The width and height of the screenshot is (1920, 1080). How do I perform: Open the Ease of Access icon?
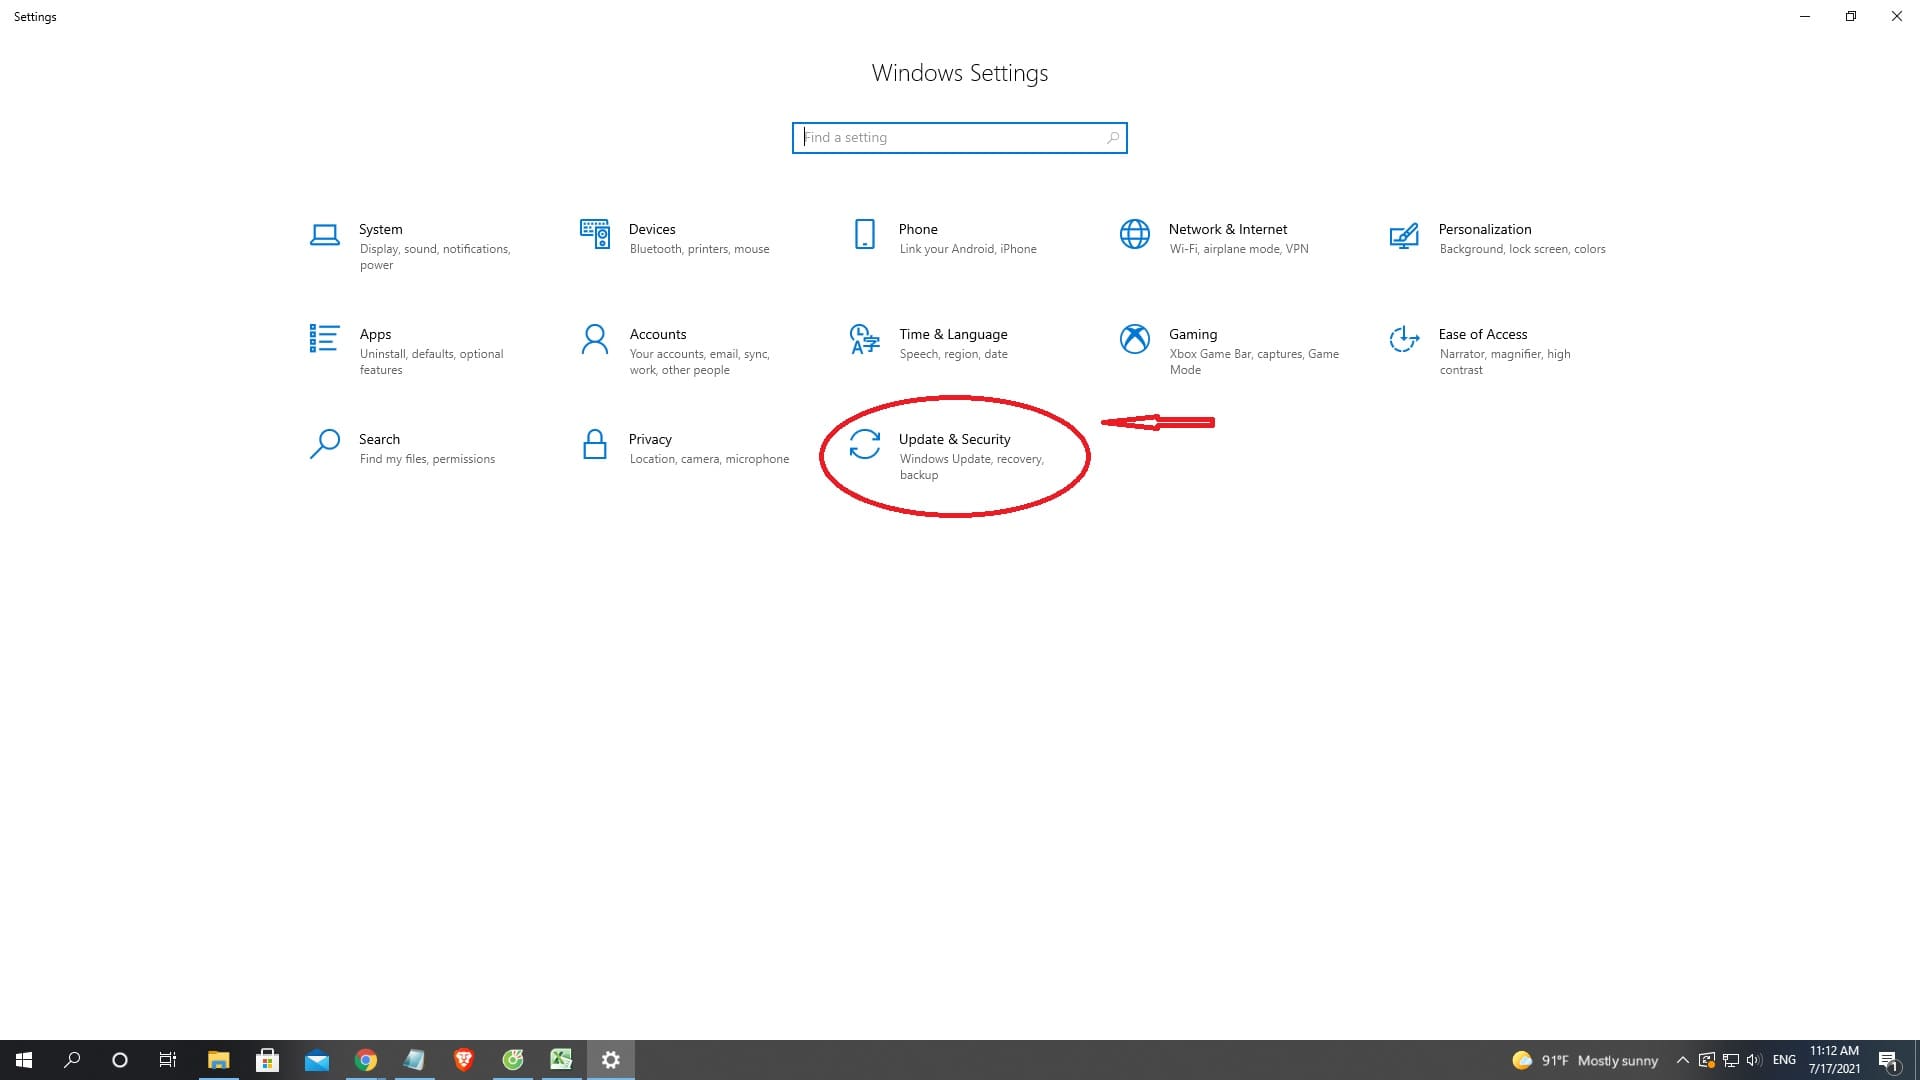[x=1404, y=339]
